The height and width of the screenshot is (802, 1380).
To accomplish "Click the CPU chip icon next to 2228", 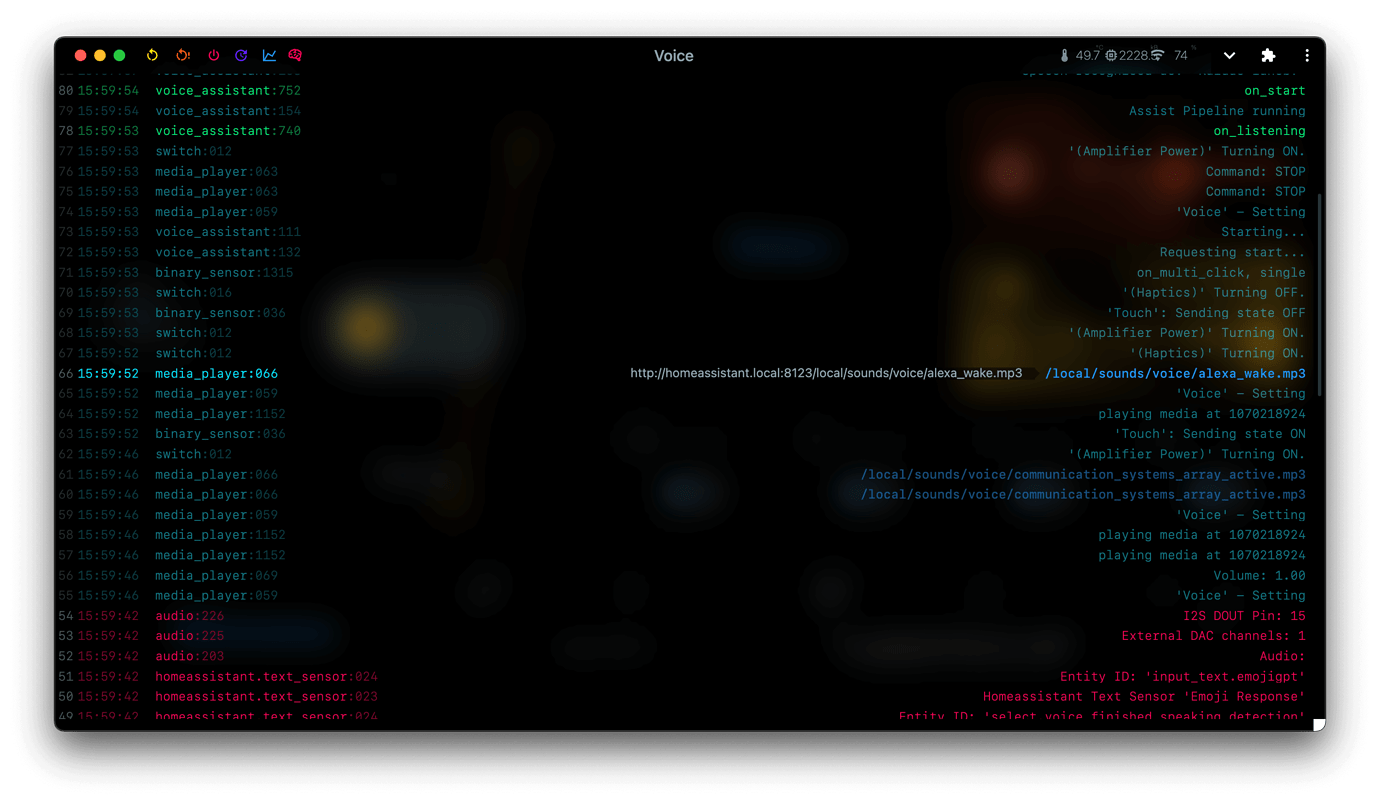I will (1110, 55).
